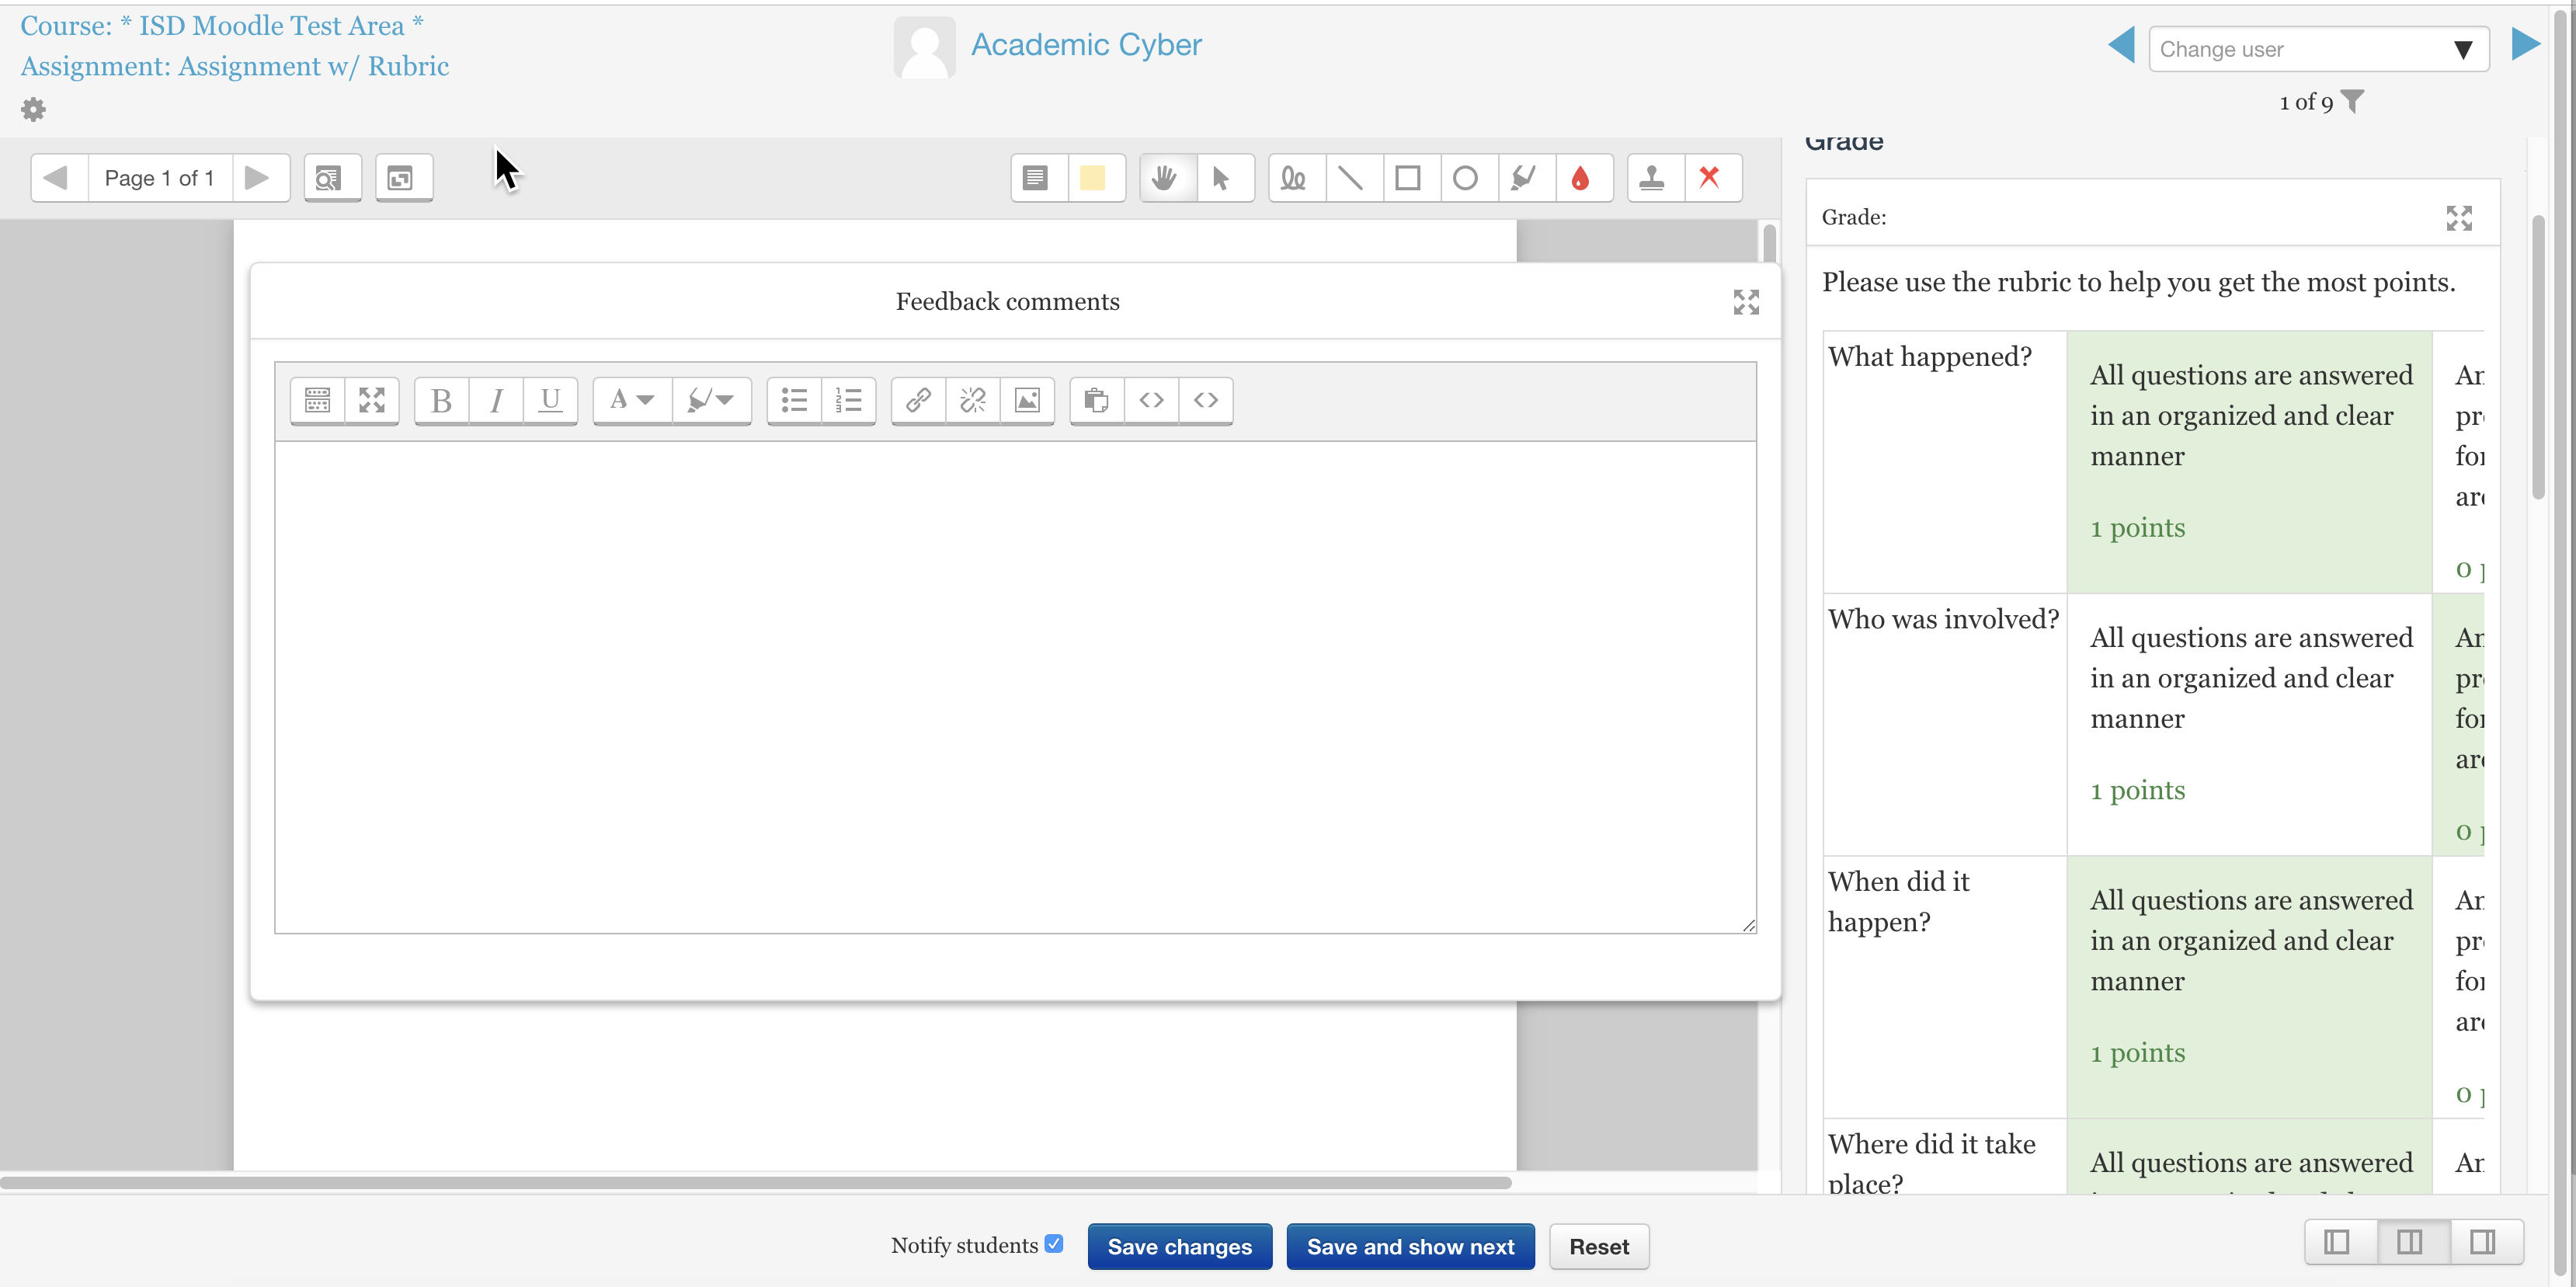Toggle editor full screen mode

(x=372, y=400)
